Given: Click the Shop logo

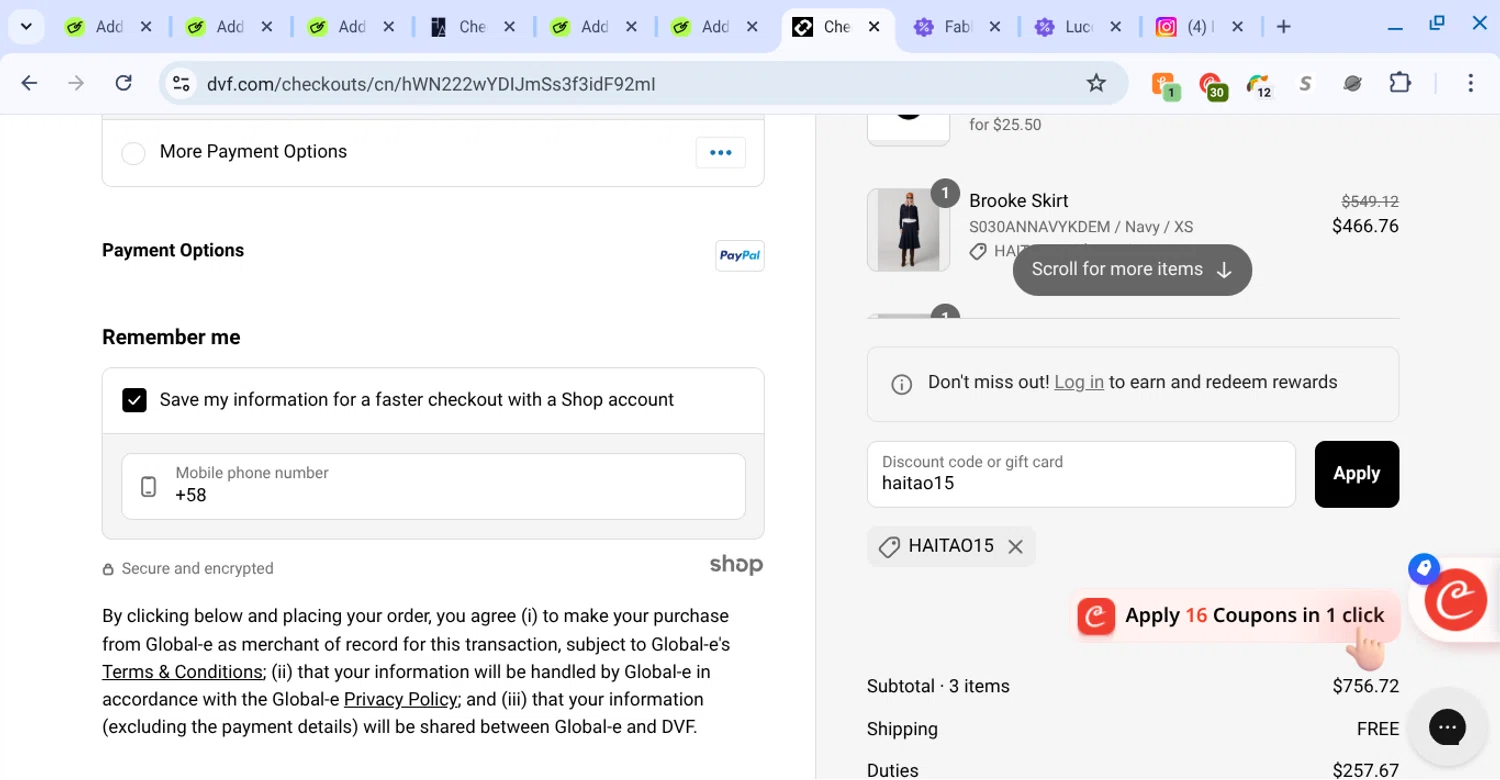Looking at the screenshot, I should [x=736, y=565].
